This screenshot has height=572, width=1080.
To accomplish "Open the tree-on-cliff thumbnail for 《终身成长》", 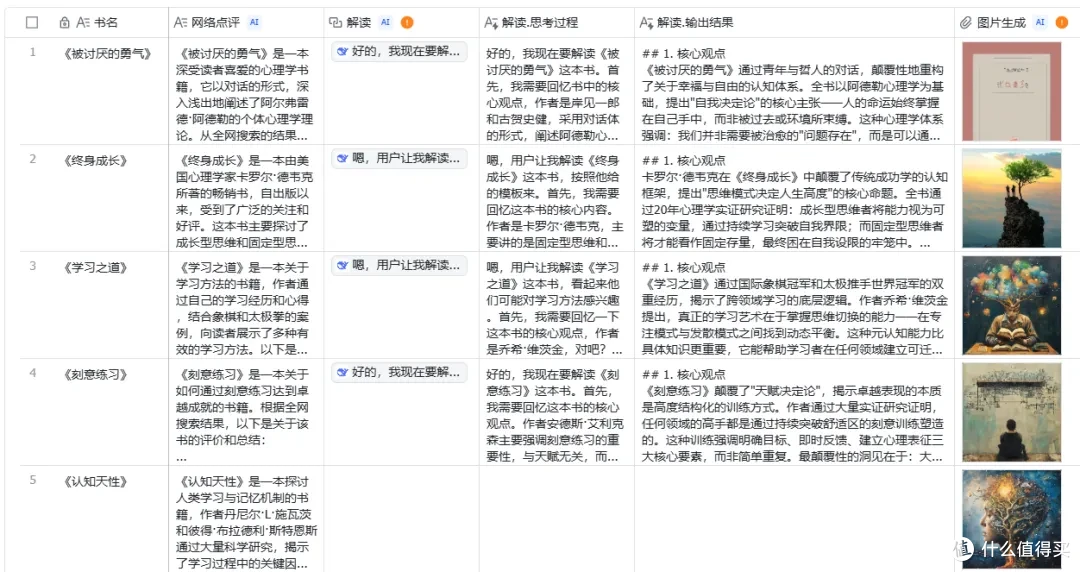I will (x=1011, y=198).
